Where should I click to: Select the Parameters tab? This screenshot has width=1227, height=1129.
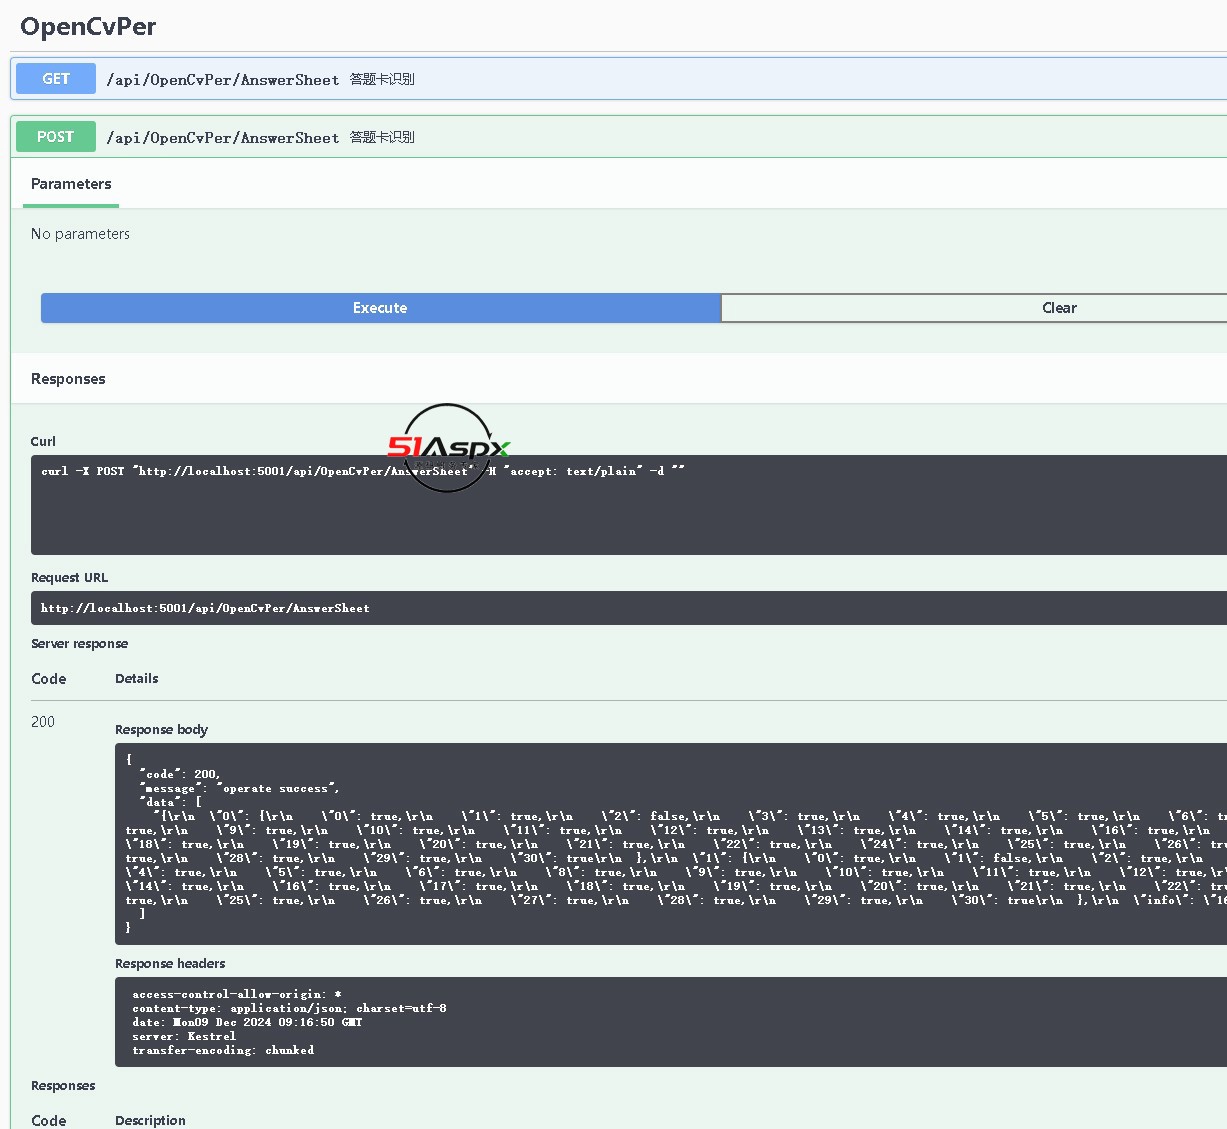tap(71, 184)
